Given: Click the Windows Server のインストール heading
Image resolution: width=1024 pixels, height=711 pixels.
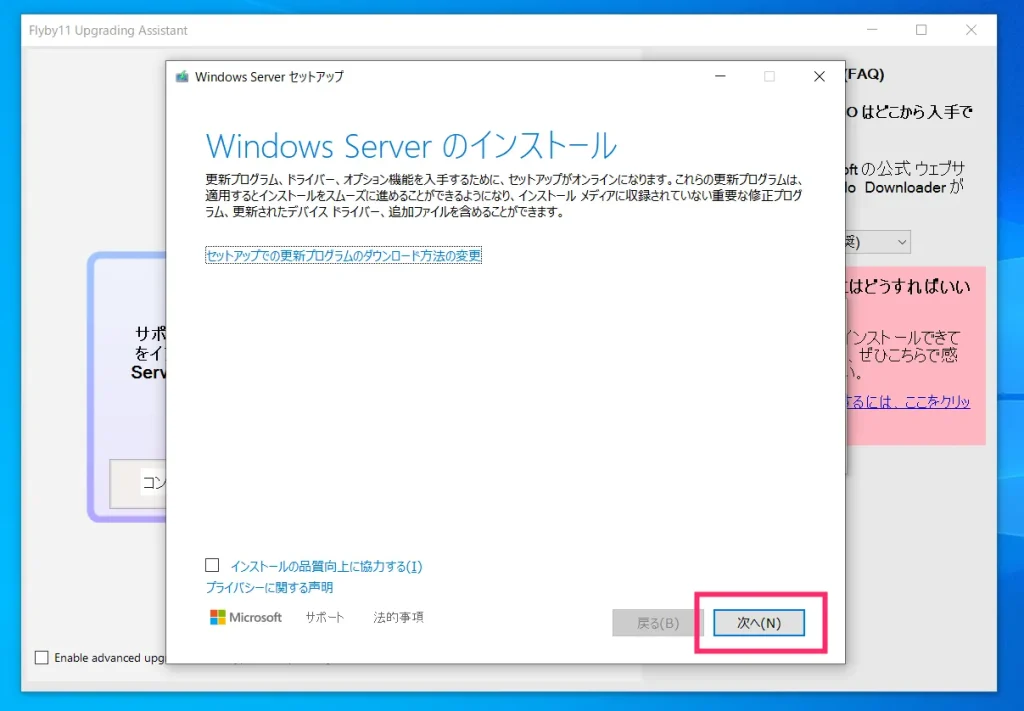Looking at the screenshot, I should pos(411,146).
